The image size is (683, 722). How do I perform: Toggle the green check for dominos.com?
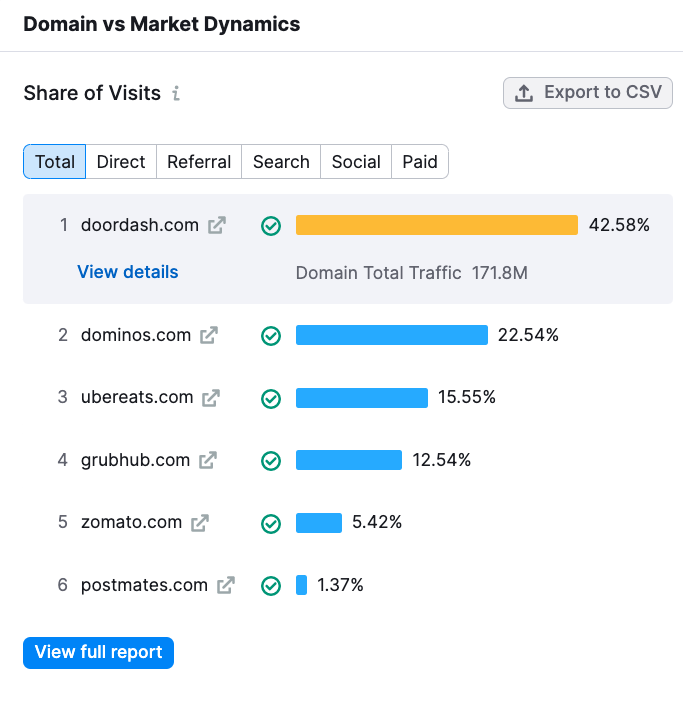tap(271, 336)
